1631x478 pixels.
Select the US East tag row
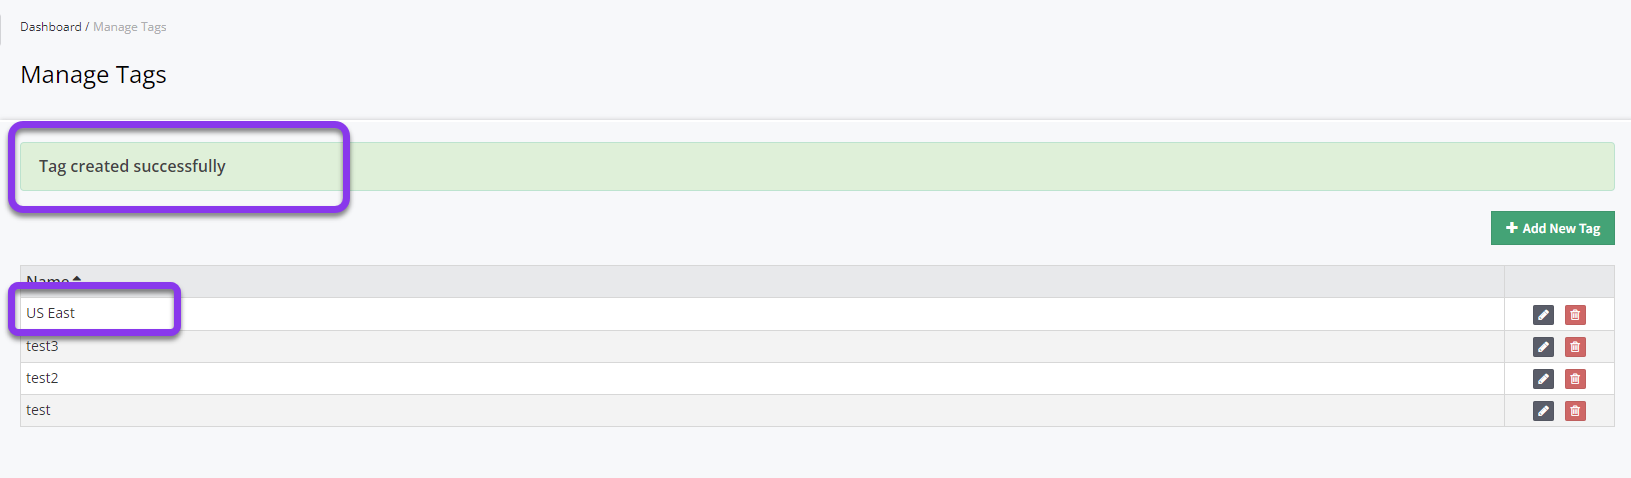[762, 314]
